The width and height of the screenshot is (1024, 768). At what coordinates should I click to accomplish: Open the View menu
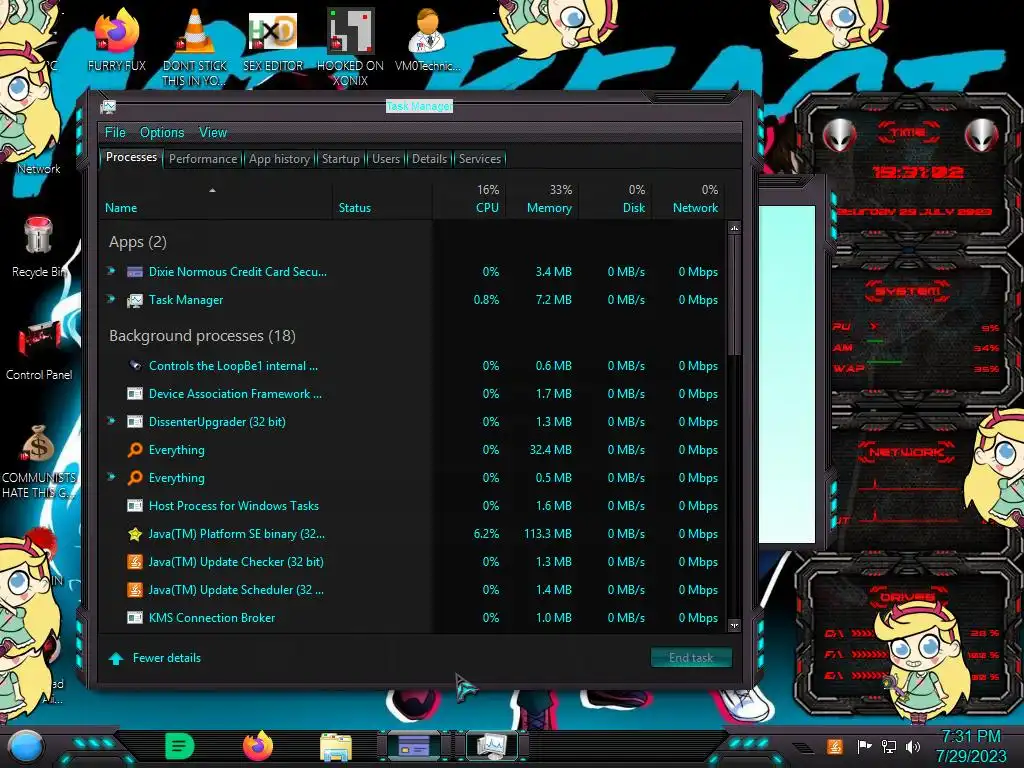tap(213, 133)
